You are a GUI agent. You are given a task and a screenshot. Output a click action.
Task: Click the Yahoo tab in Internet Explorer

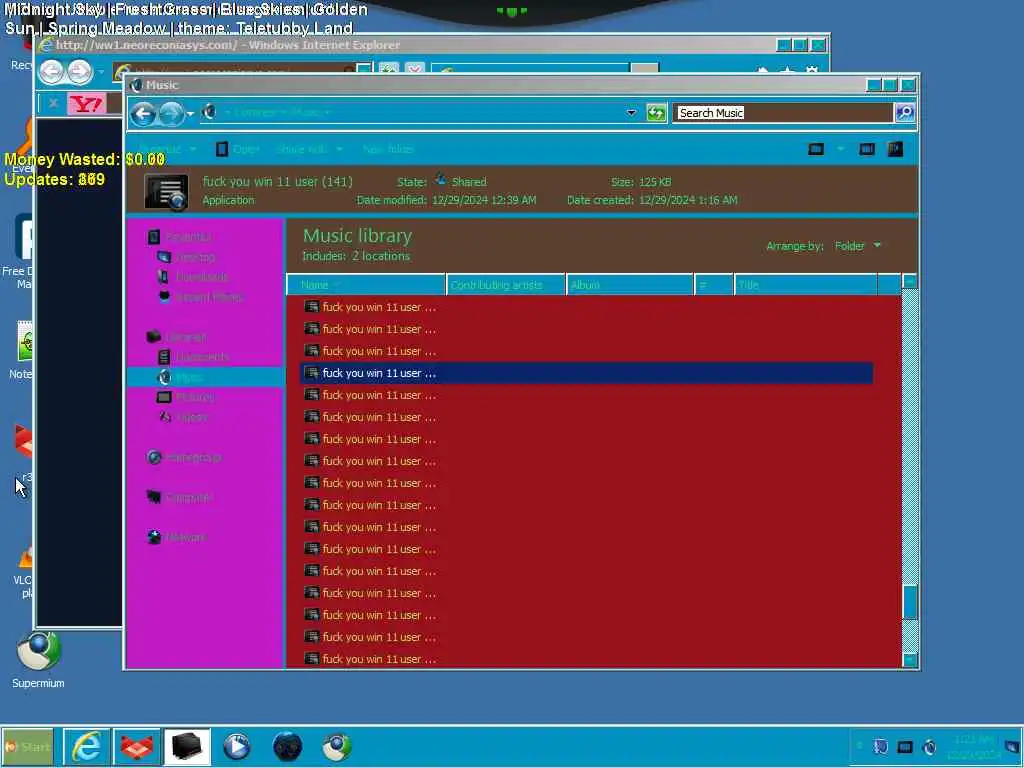[86, 104]
